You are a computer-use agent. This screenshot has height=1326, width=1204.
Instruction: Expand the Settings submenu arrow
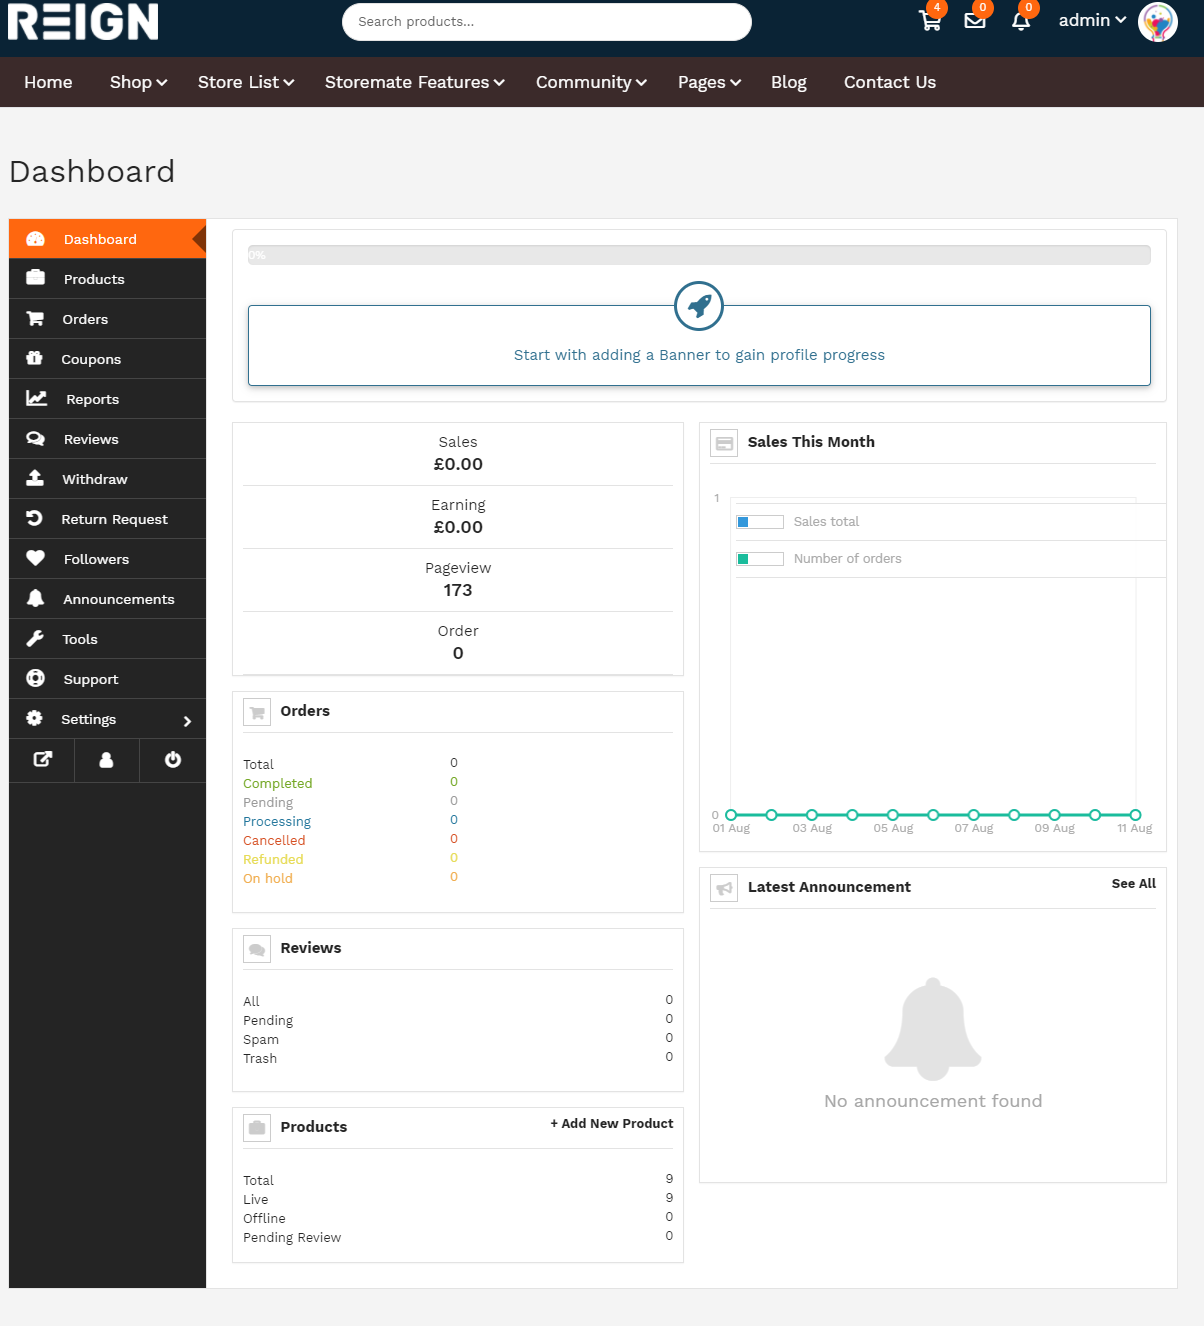point(187,721)
